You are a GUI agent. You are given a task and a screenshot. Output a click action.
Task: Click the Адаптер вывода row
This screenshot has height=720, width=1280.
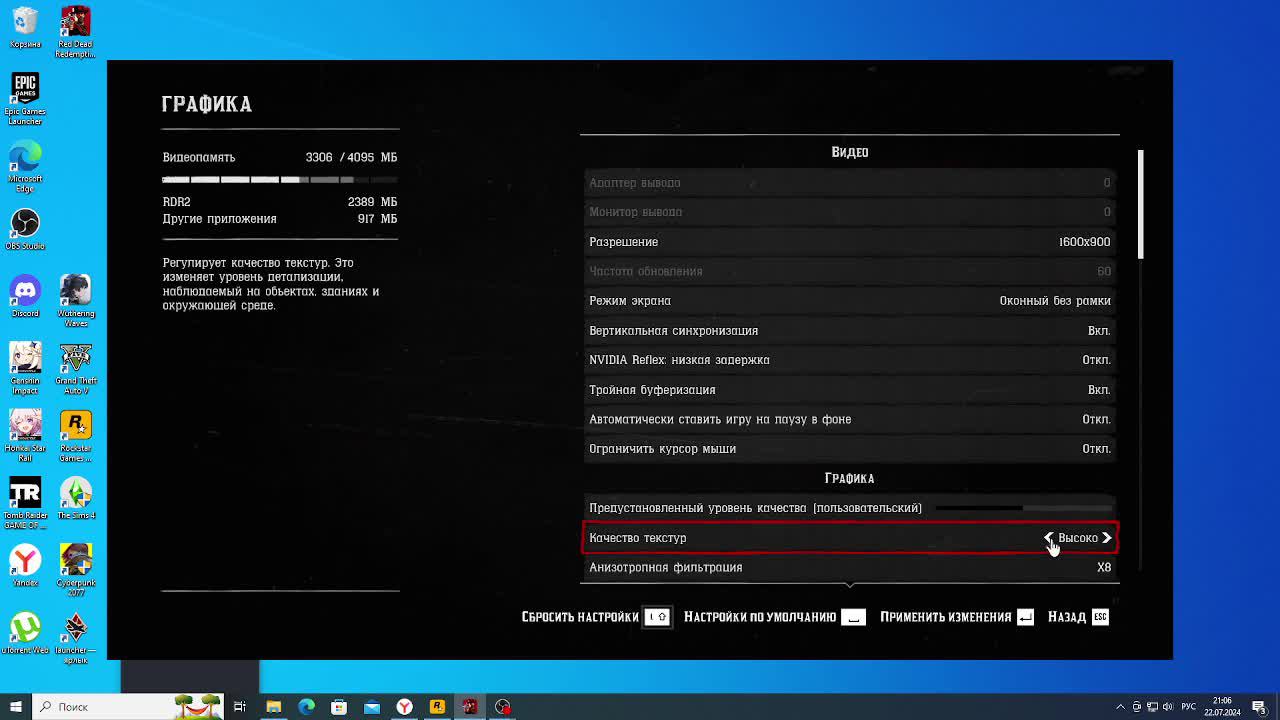coord(850,183)
